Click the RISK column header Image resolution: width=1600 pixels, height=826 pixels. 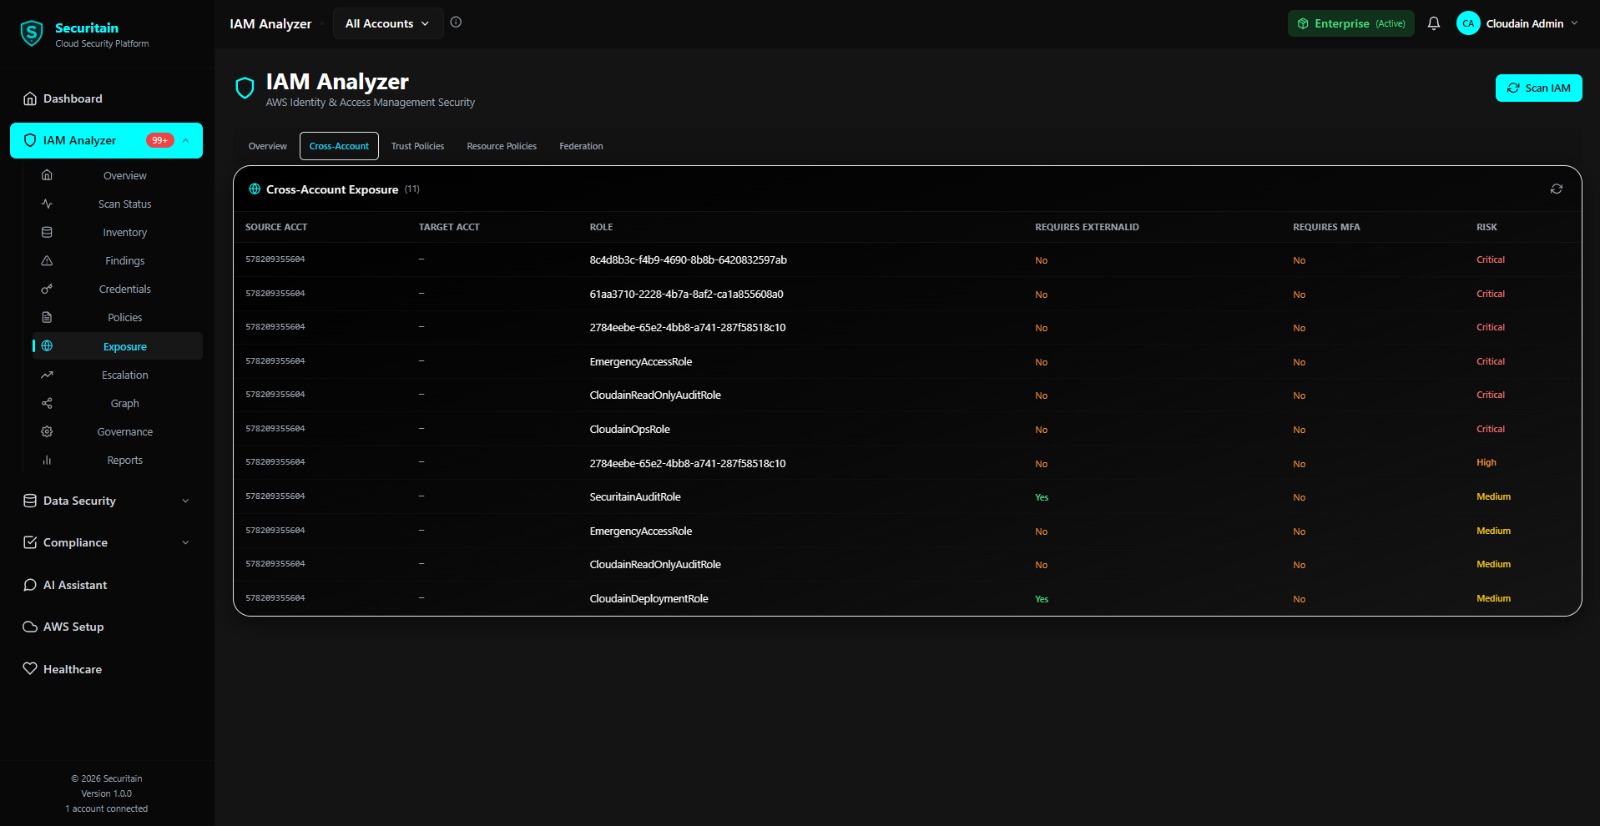click(1487, 227)
